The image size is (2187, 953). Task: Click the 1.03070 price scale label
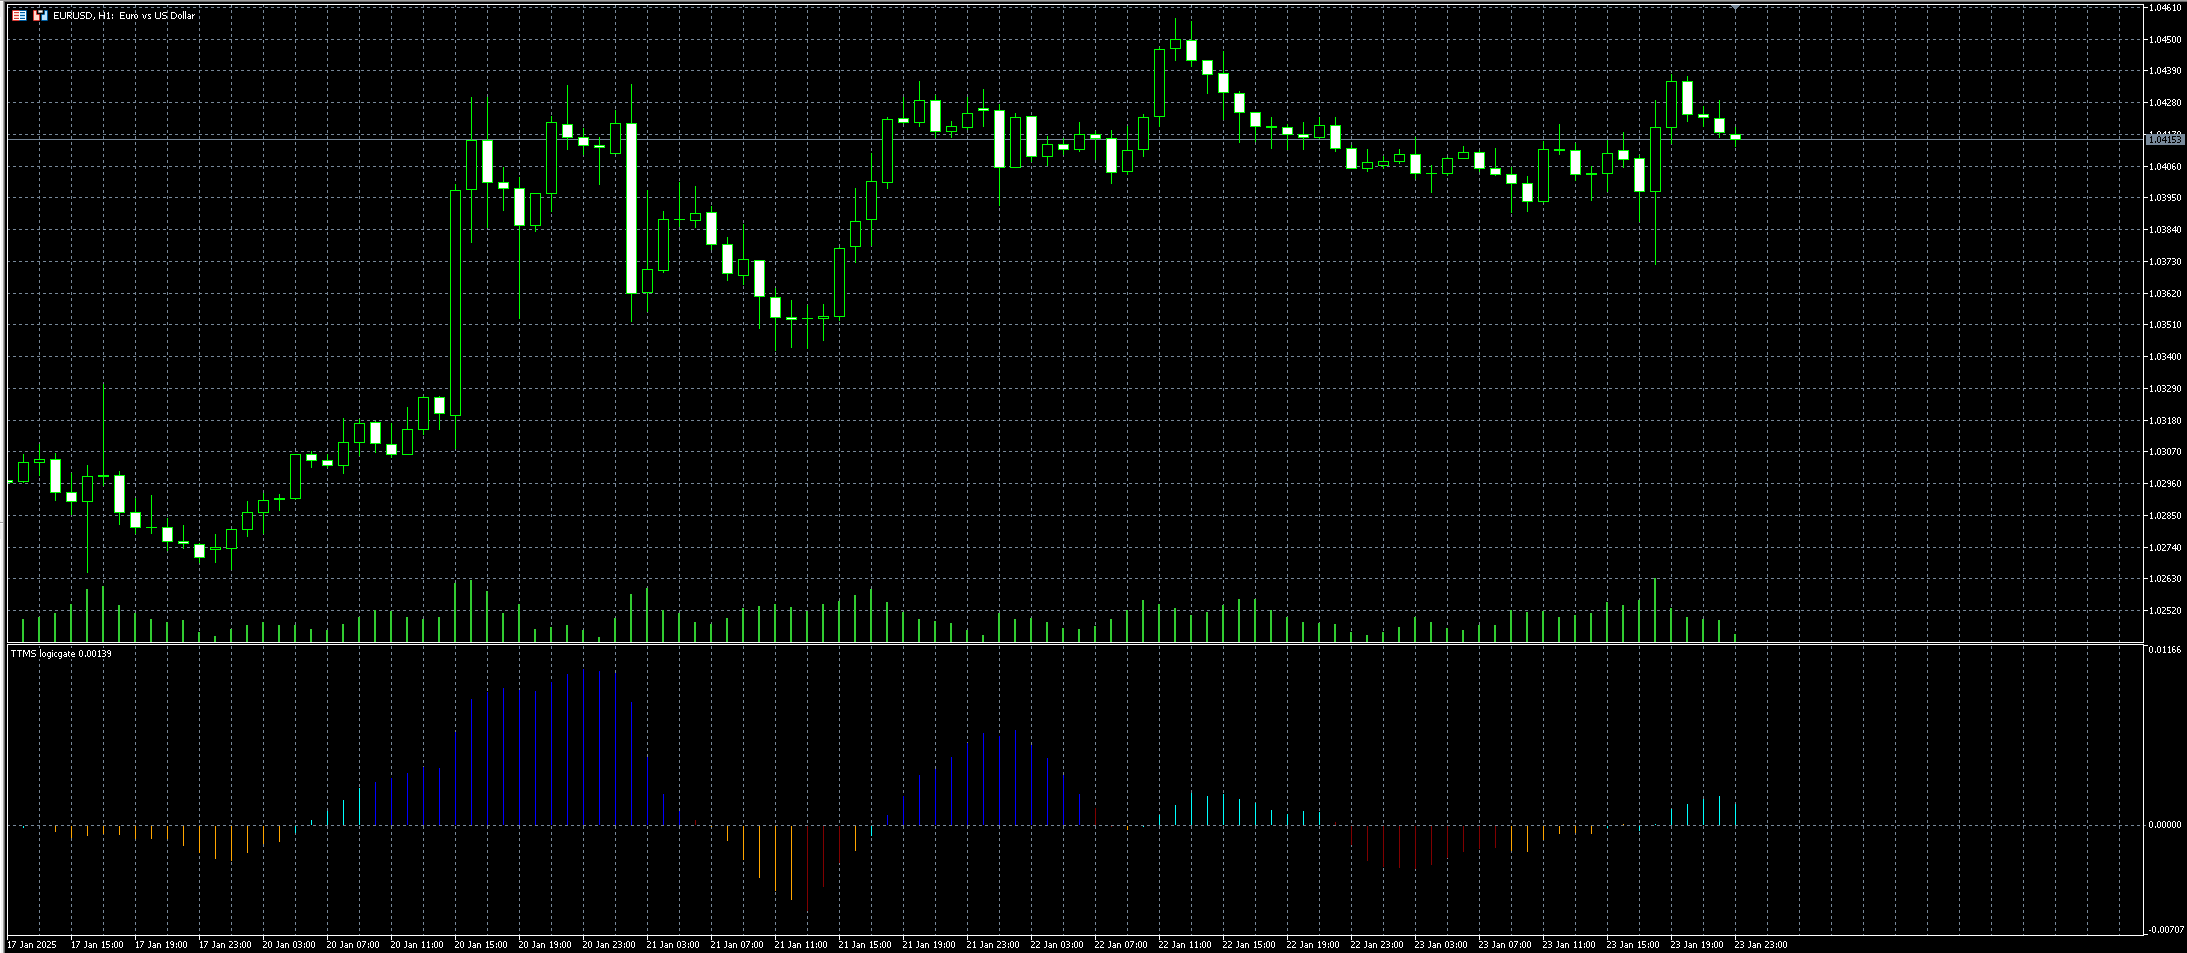pyautogui.click(x=2165, y=452)
